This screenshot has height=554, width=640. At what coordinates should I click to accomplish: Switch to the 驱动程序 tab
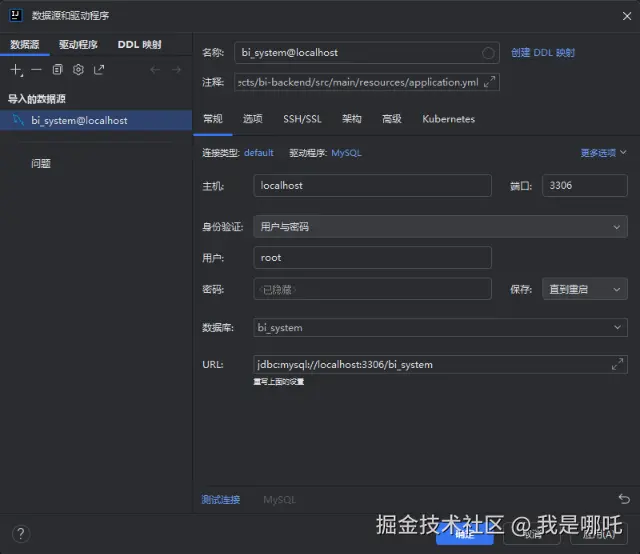(78, 44)
